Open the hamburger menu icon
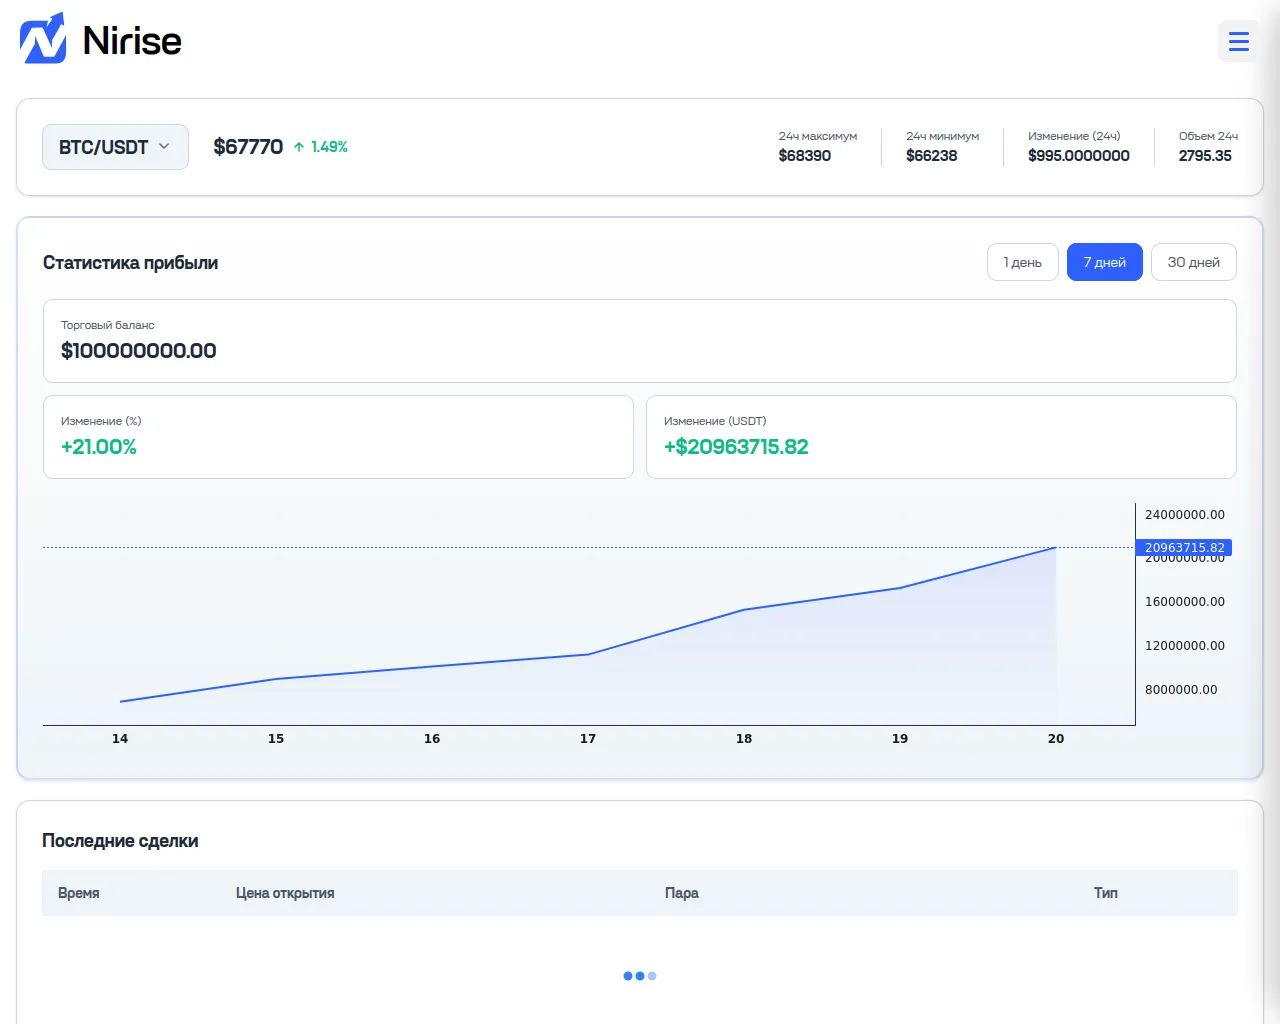This screenshot has width=1280, height=1024. pos(1238,41)
